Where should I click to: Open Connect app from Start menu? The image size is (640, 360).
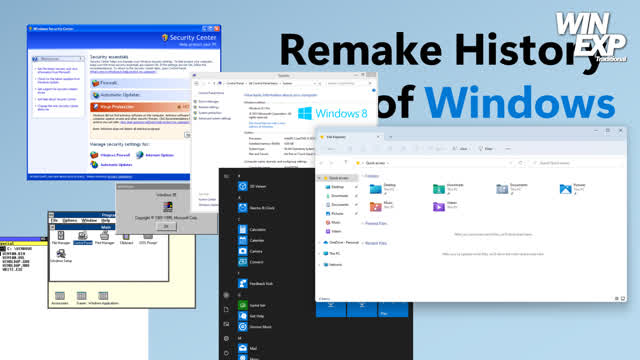251,262
